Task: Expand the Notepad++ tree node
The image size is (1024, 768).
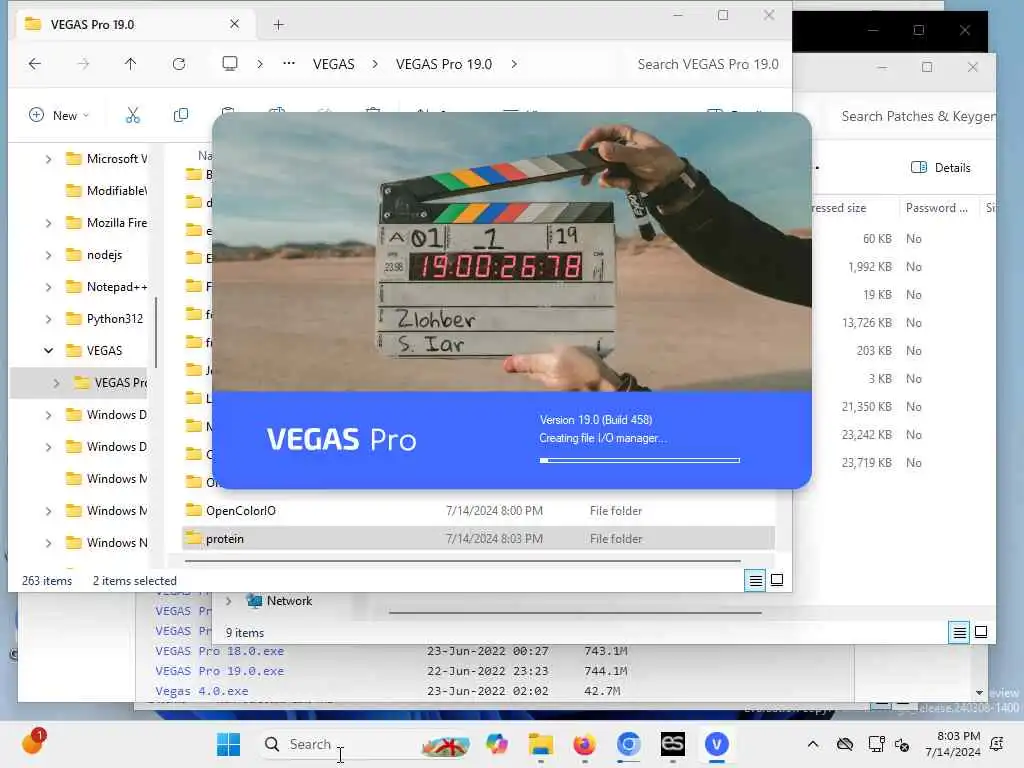Action: [48, 287]
